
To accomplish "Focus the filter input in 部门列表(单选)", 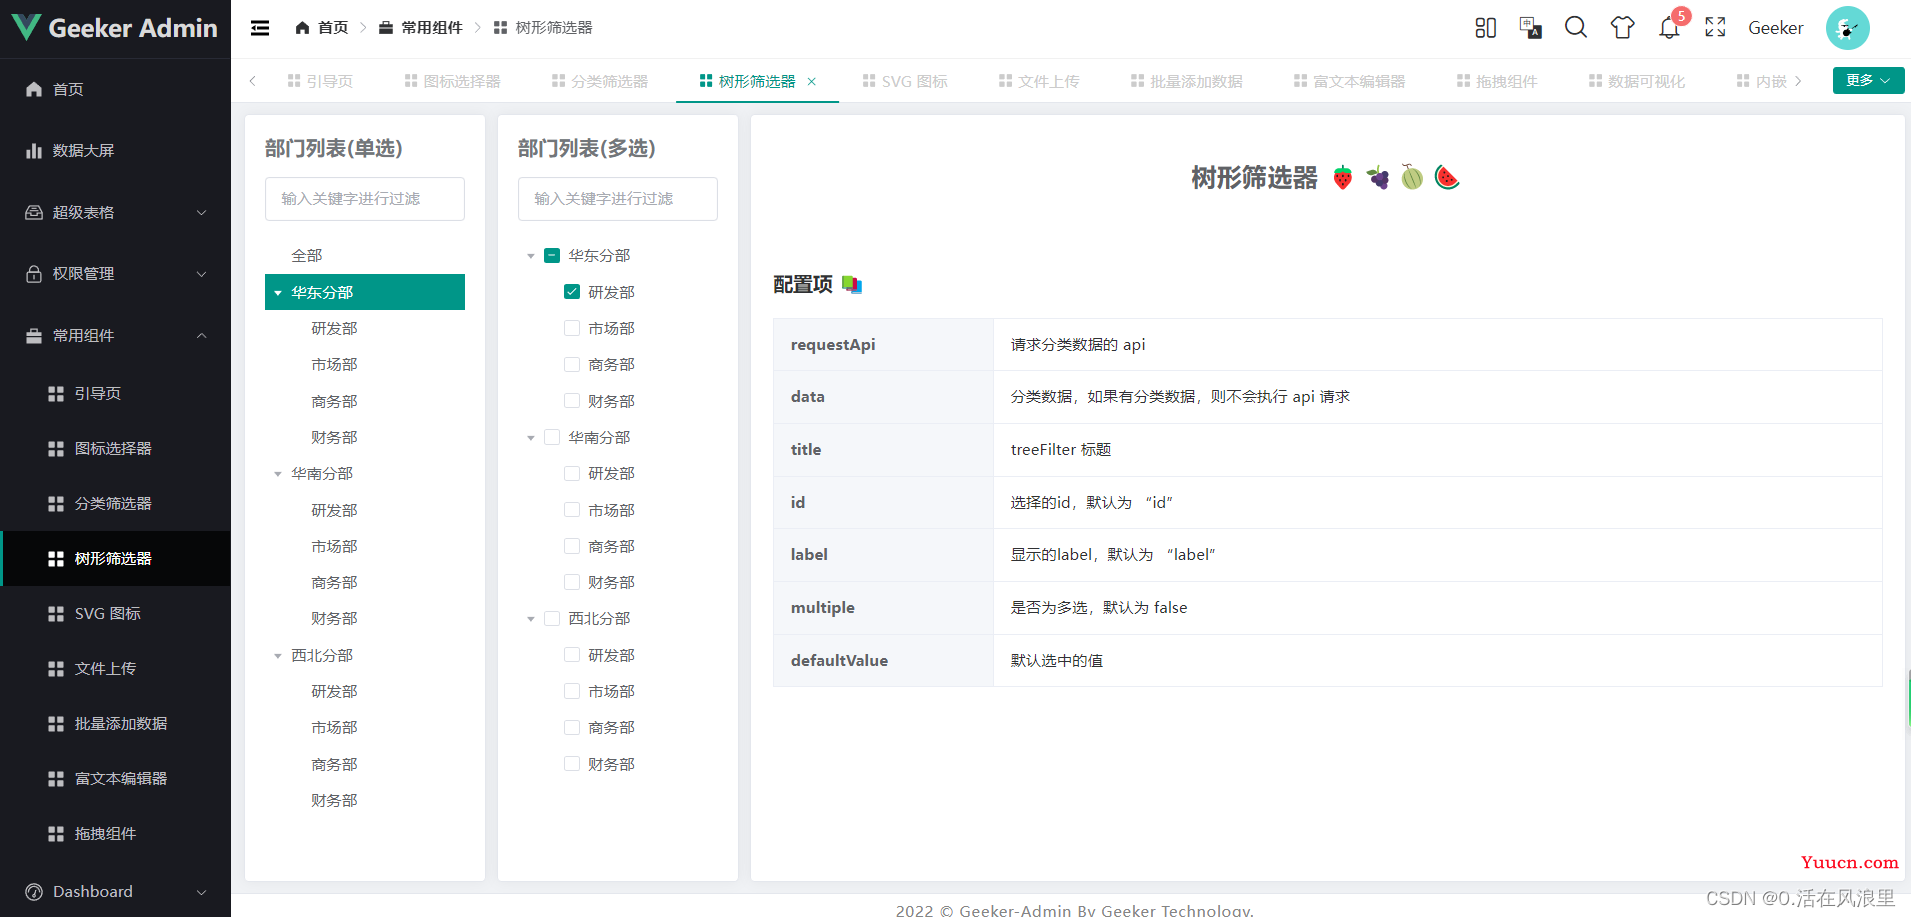I will coord(365,199).
